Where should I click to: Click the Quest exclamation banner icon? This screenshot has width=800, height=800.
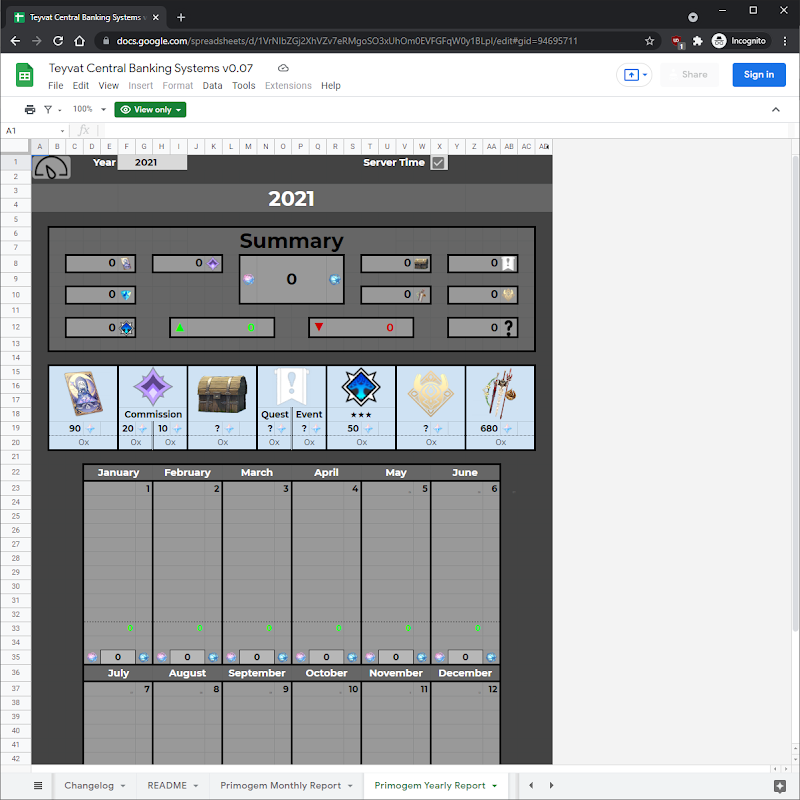(x=291, y=388)
